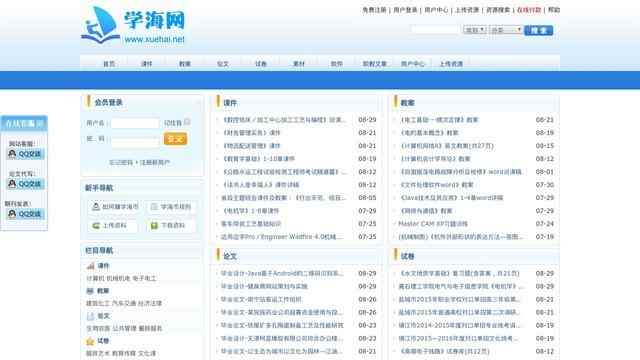This screenshot has height=360, width=640.
Task: Click the 论文 section header
Action: [230, 256]
